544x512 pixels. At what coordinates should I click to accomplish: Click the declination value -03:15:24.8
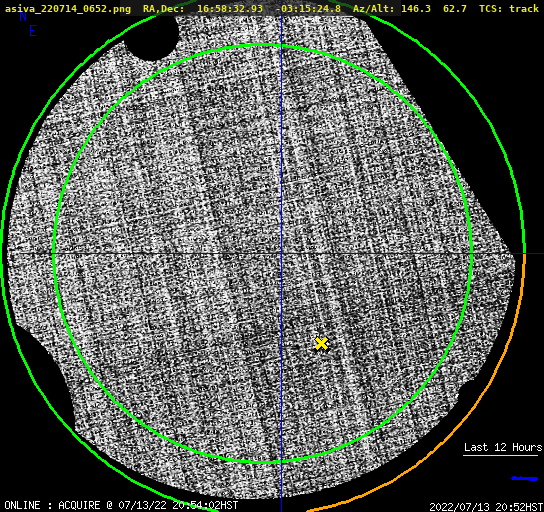[308, 8]
